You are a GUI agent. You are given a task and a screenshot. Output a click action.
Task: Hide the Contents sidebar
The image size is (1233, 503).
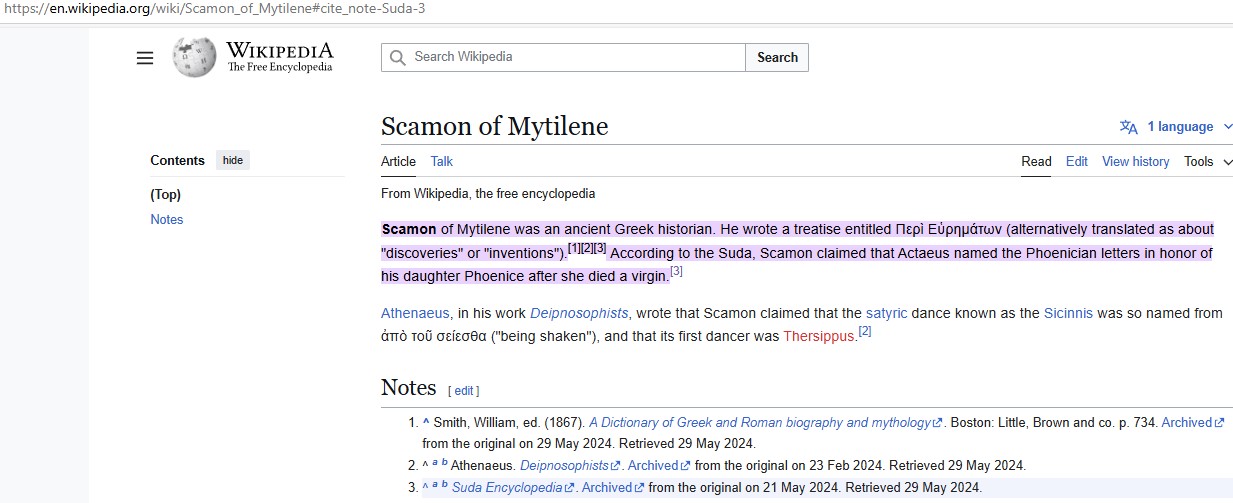click(x=233, y=160)
